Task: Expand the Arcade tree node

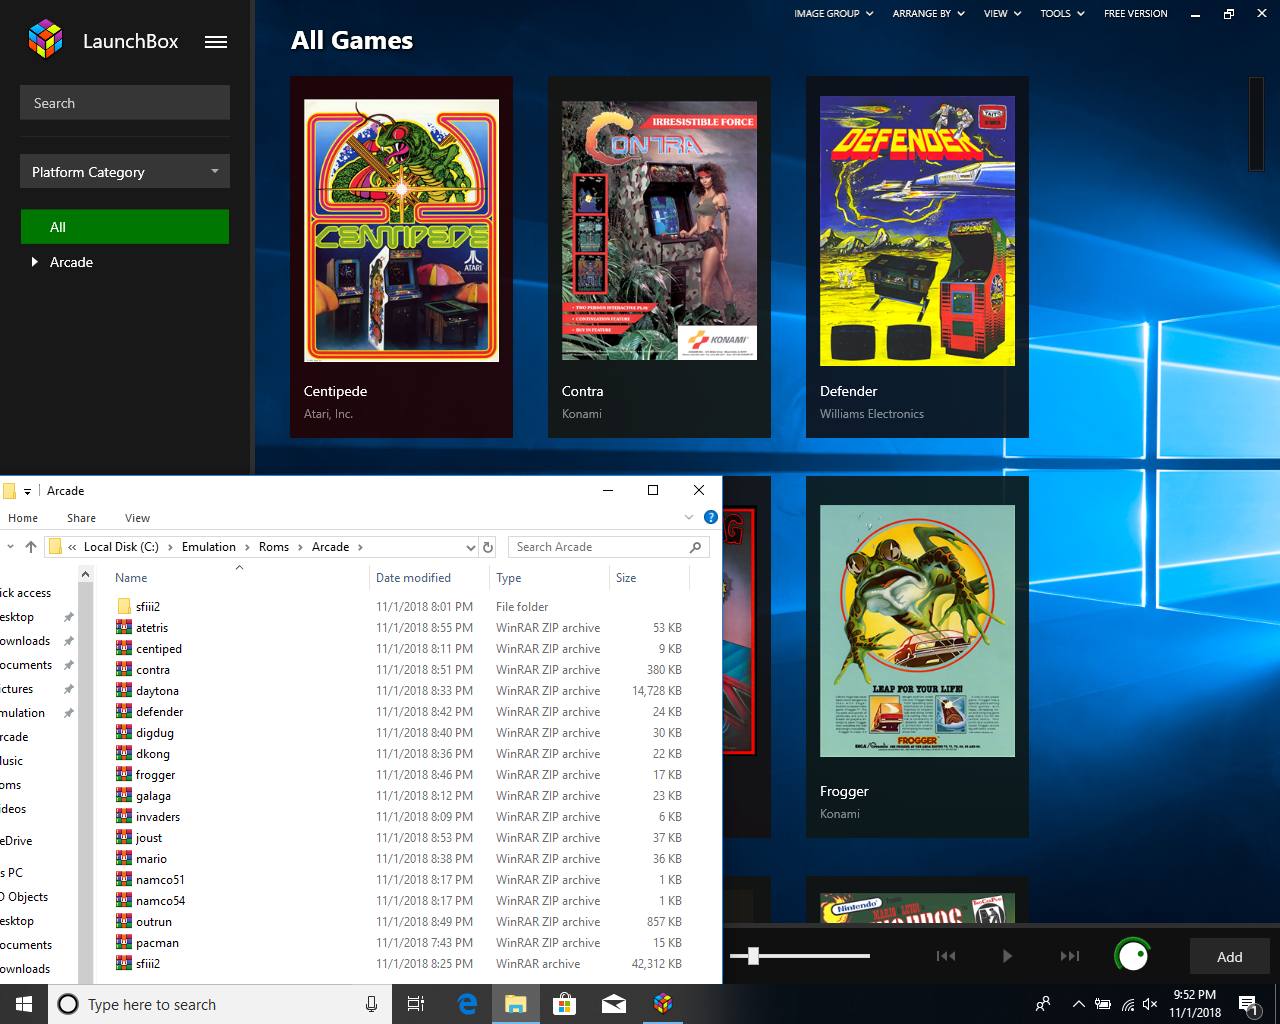Action: tap(35, 262)
